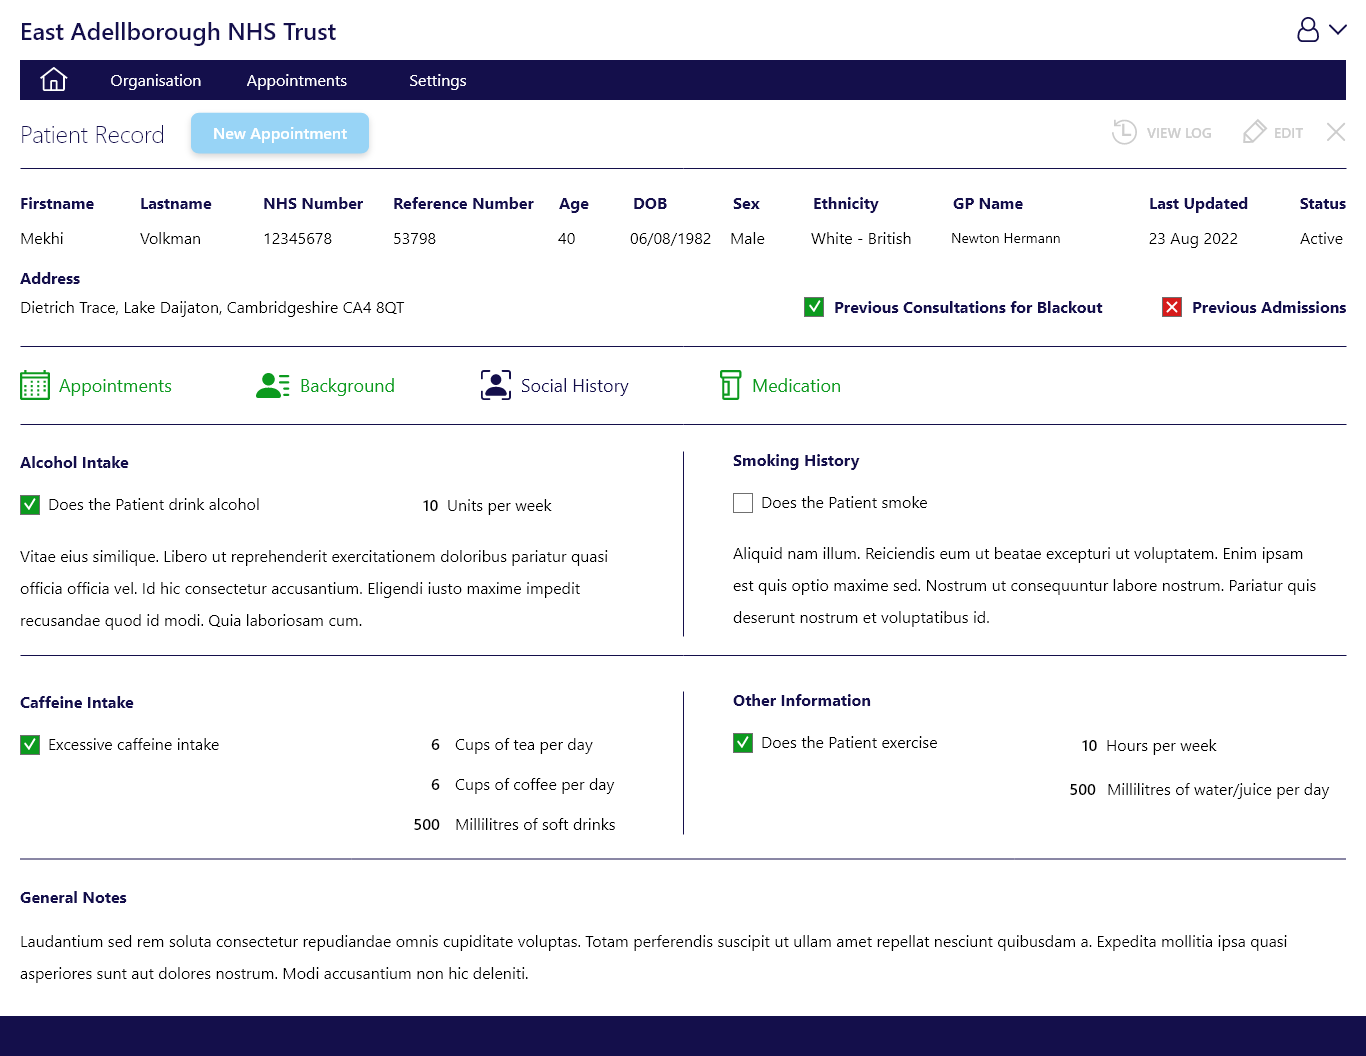Click the Active status value
This screenshot has height=1056, width=1366.
coord(1321,239)
